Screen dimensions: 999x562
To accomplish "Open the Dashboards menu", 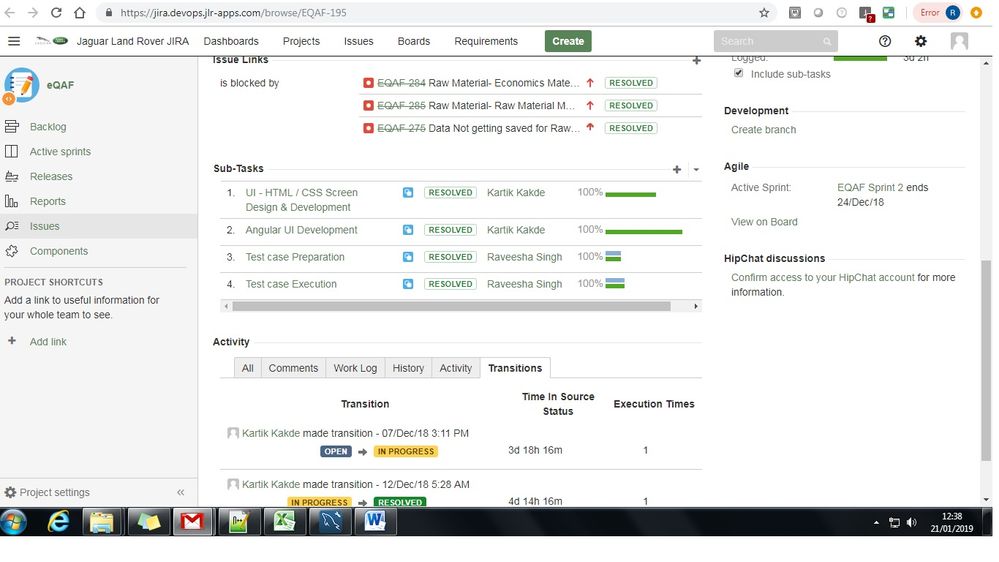I will pos(231,41).
